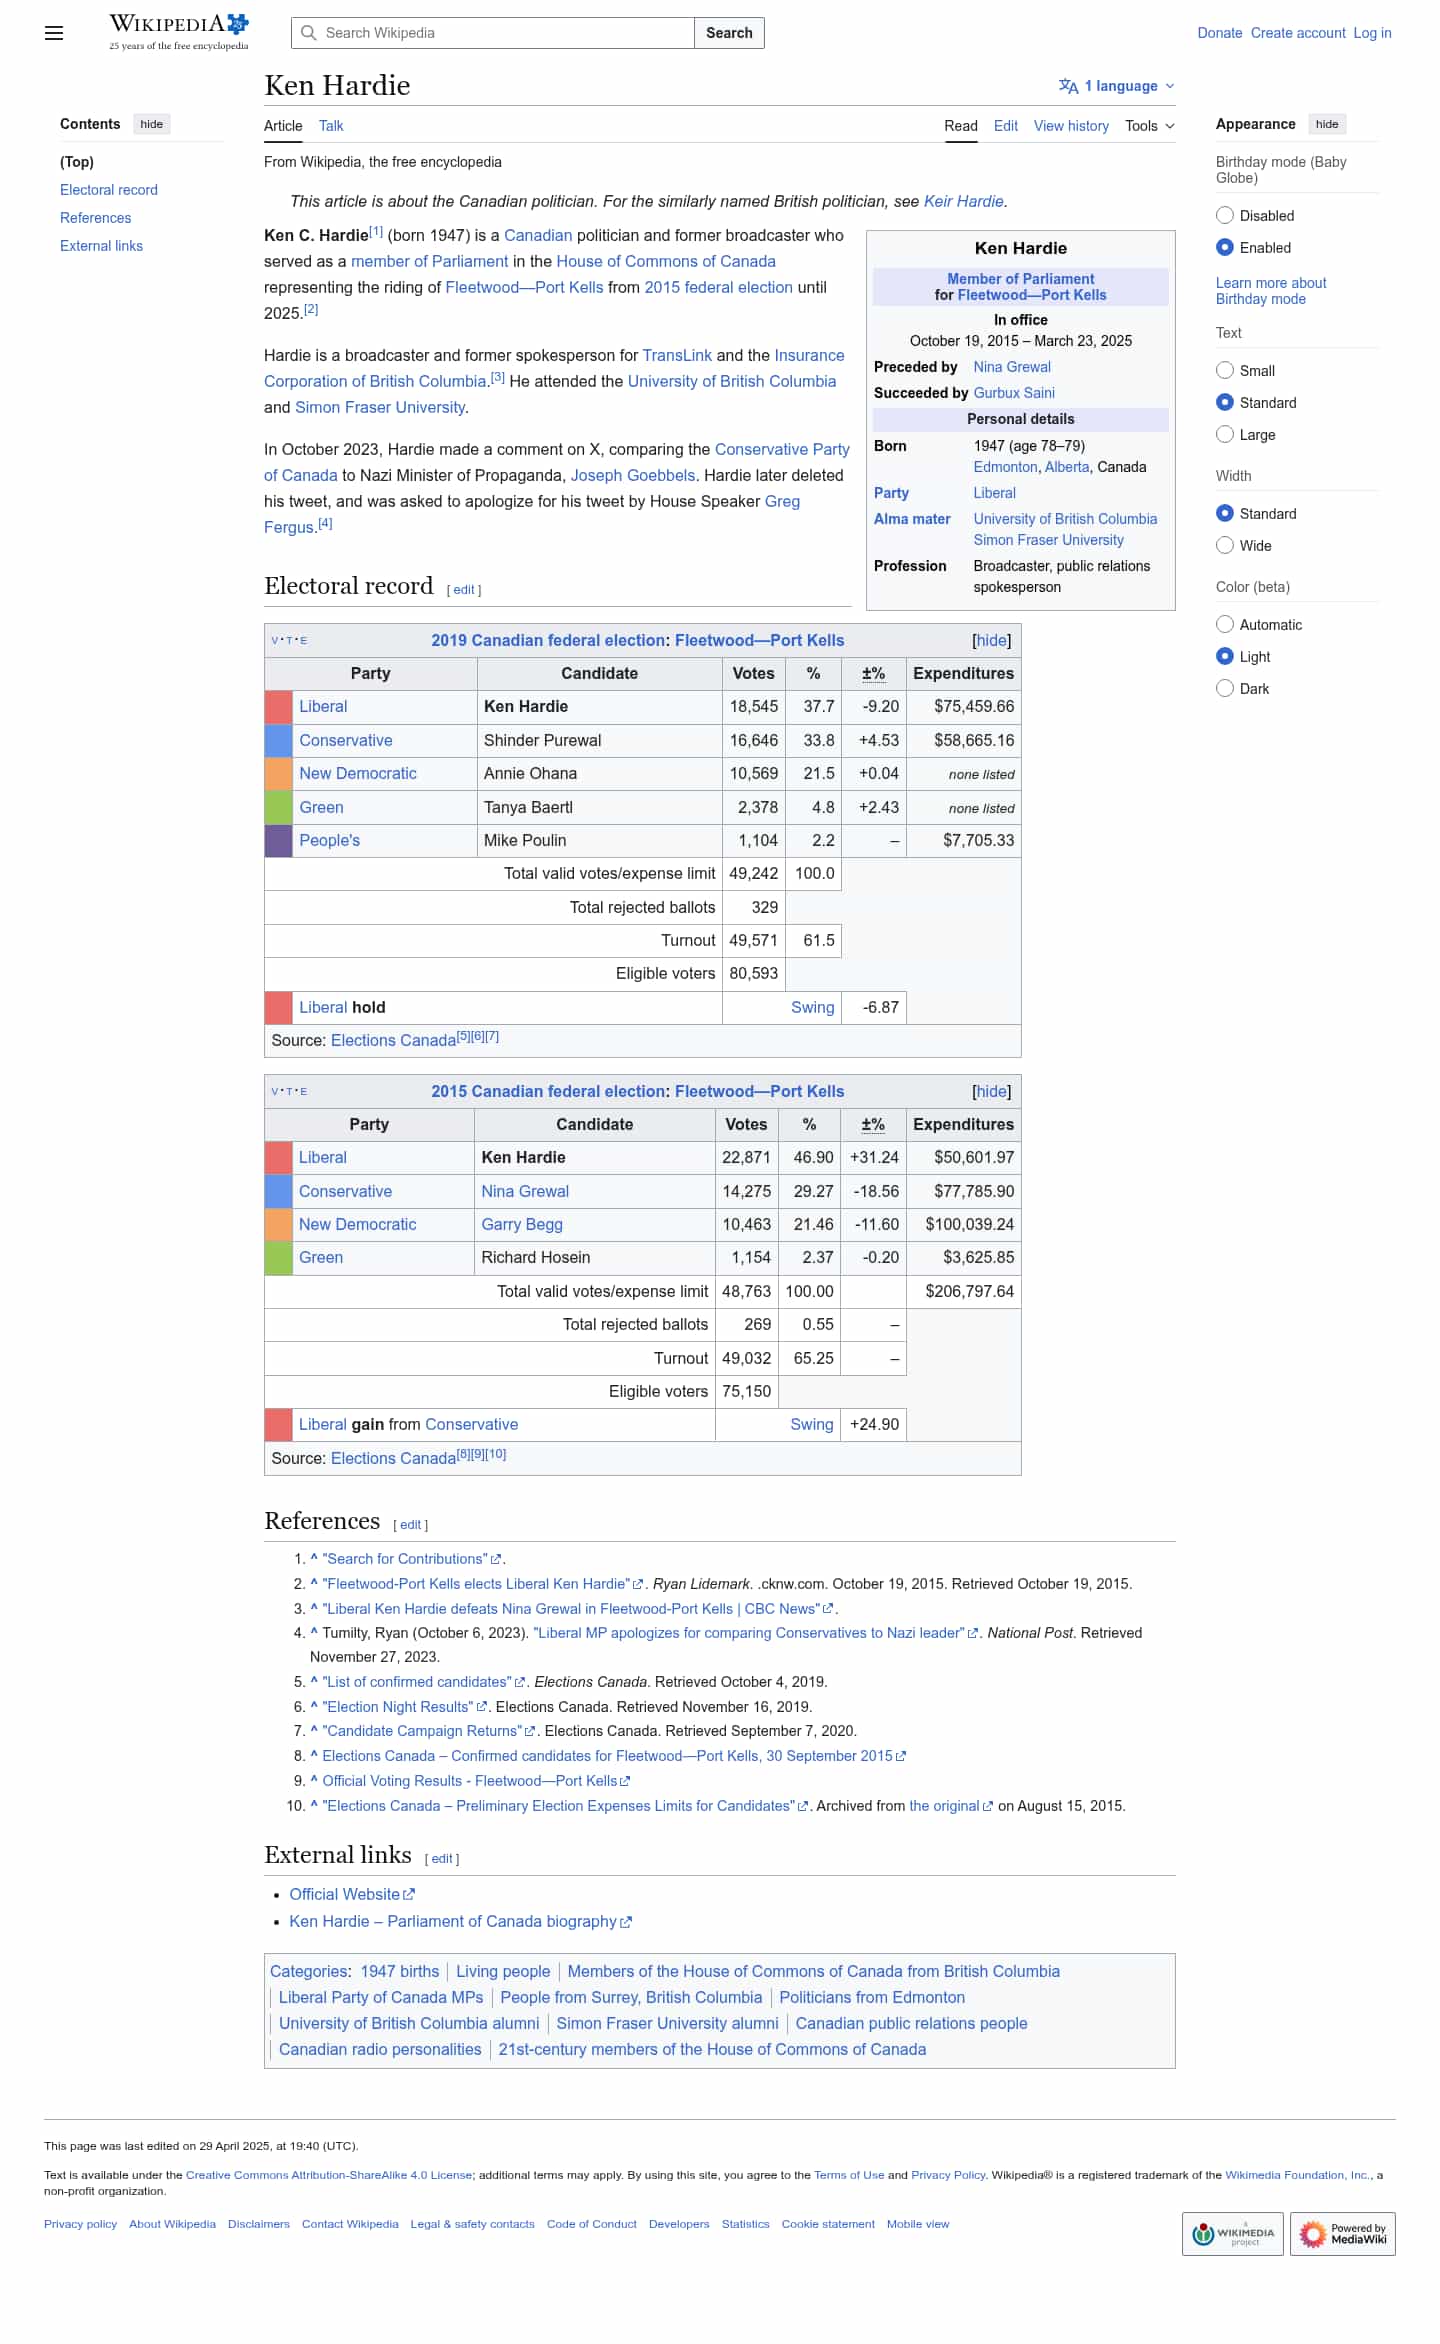Click the Search button
Viewport: 1440px width, 2344px height.
729,33
